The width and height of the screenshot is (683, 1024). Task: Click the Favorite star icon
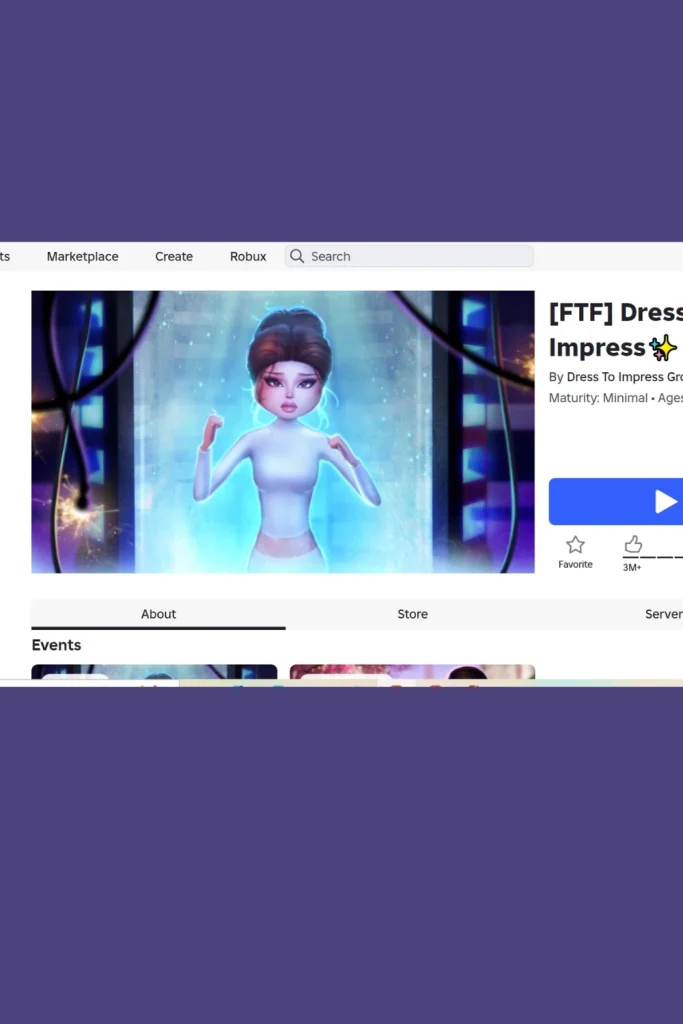[x=575, y=545]
